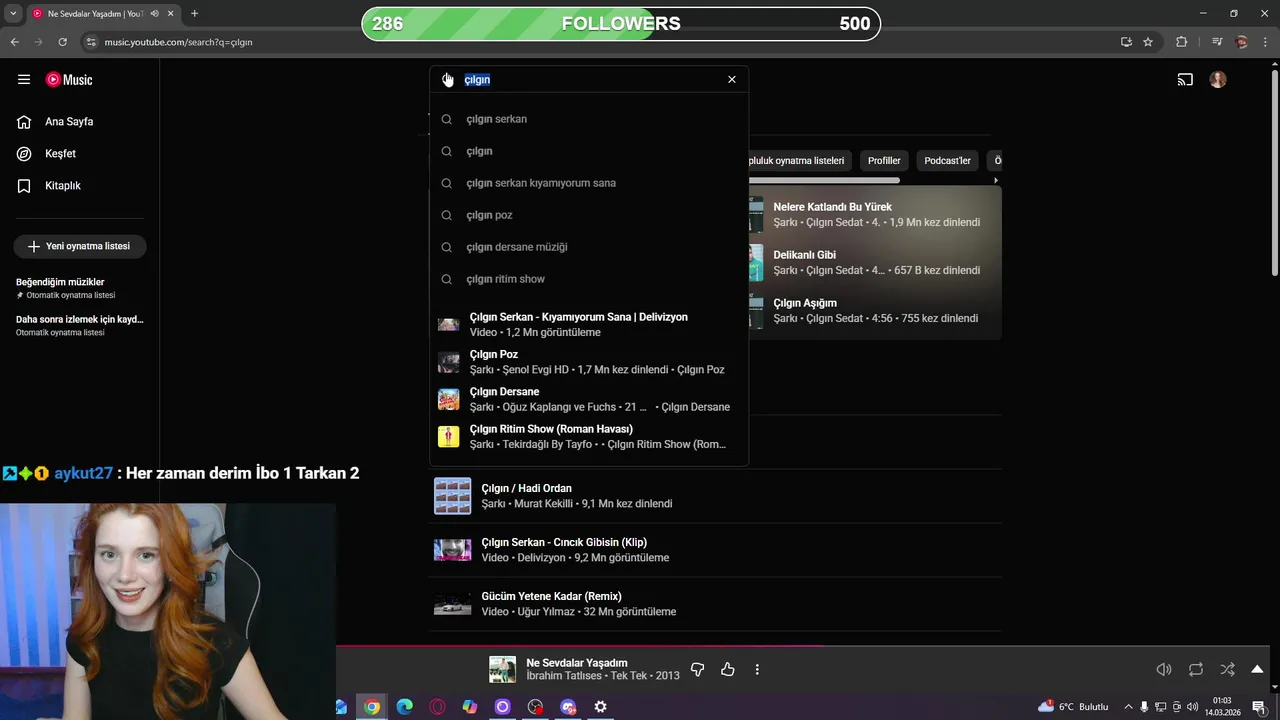Select suggestion çılgın serkan

tap(589, 119)
